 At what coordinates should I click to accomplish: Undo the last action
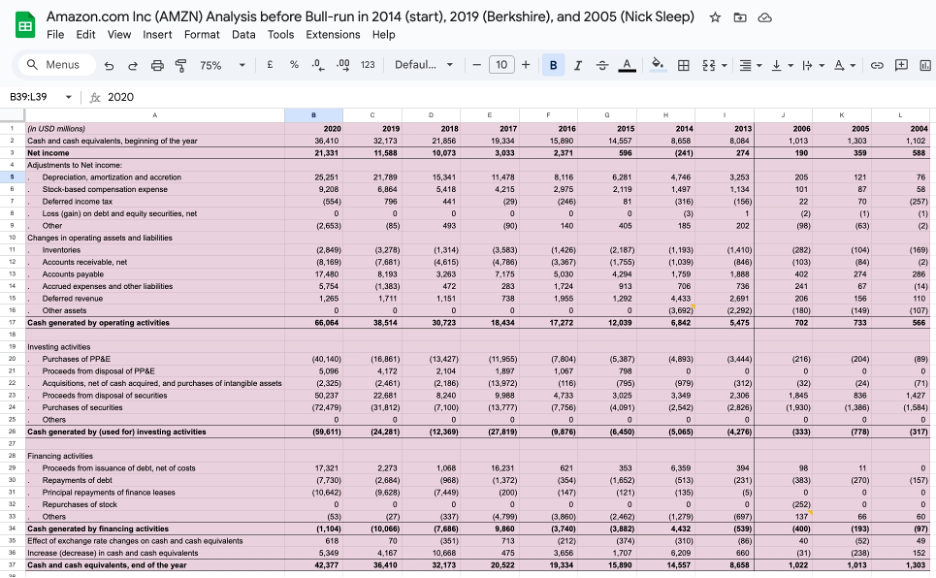coord(109,65)
